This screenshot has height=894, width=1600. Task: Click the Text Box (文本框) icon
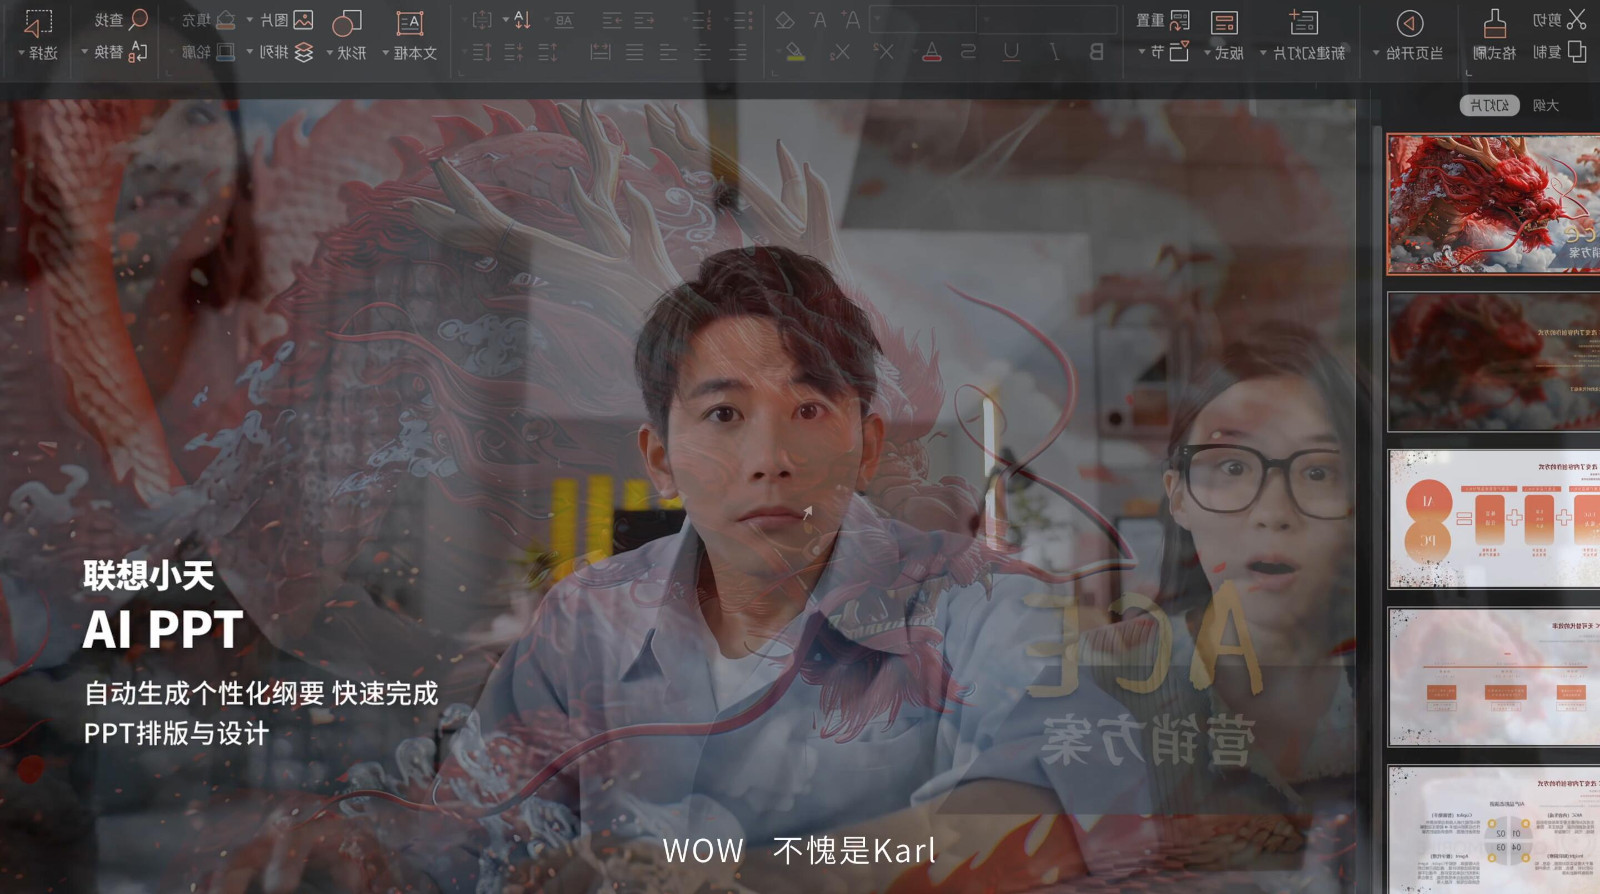[x=410, y=23]
